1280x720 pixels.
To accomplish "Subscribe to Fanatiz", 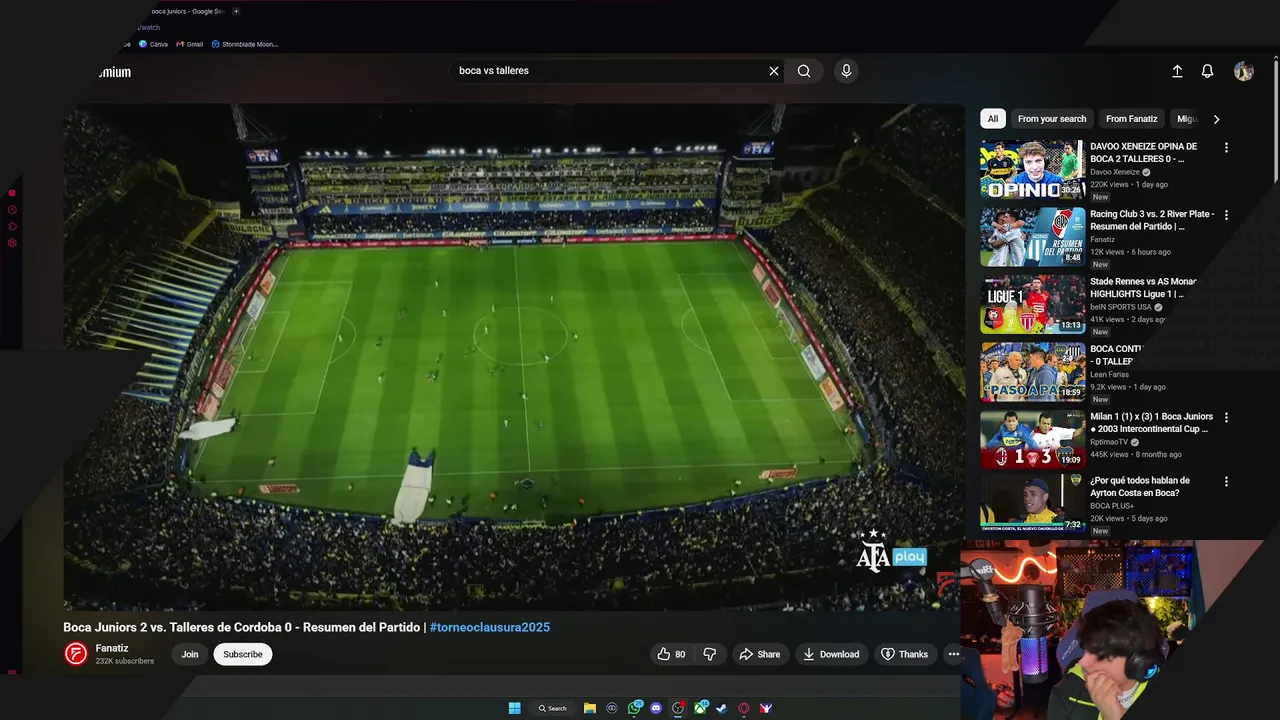I will tap(242, 654).
